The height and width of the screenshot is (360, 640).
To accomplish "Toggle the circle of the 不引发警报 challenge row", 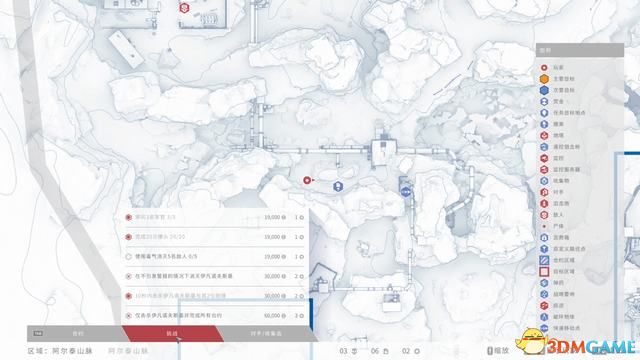I will point(129,276).
